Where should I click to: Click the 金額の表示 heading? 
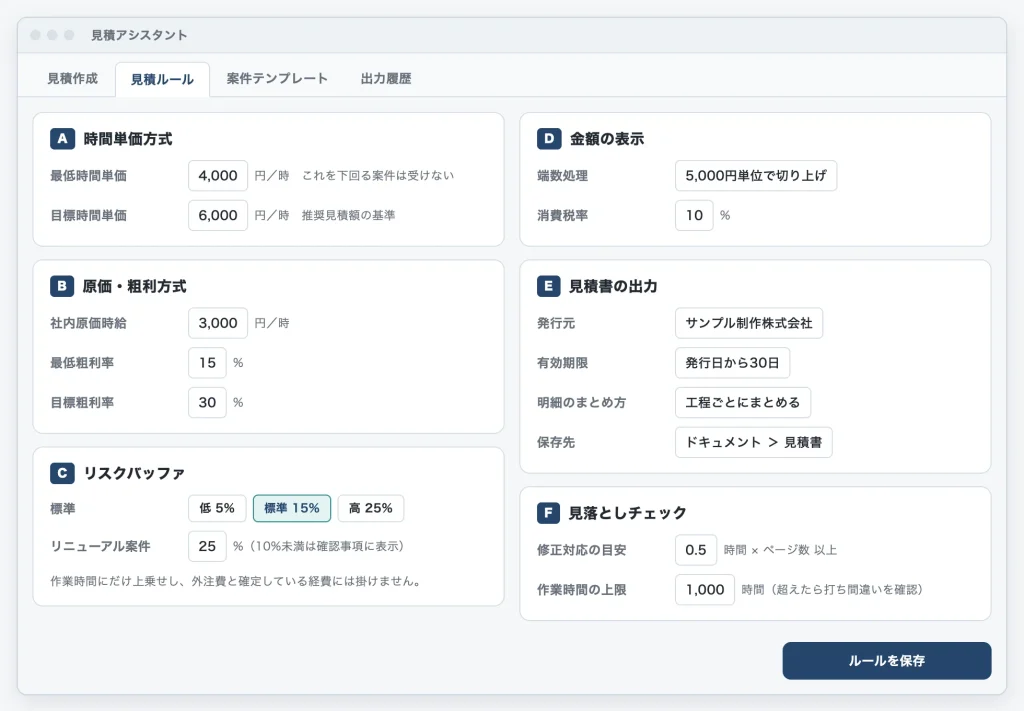pos(607,139)
